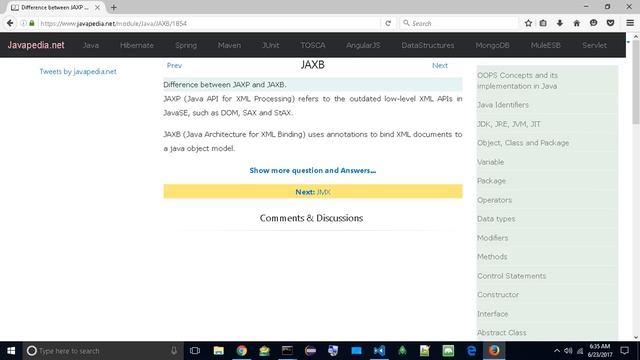This screenshot has width=640, height=360.
Task: Open File Explorer from the taskbar
Action: coord(218,351)
